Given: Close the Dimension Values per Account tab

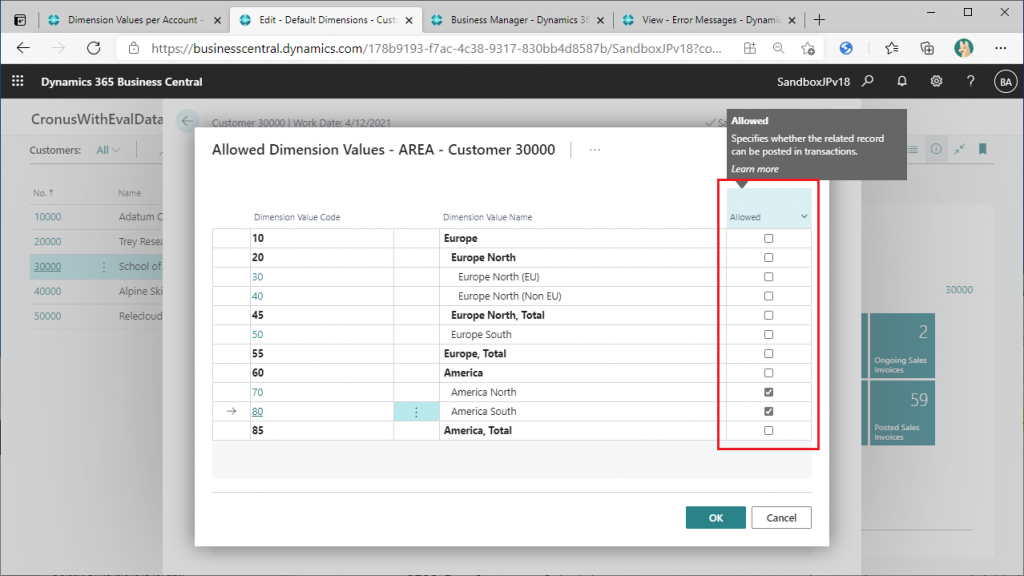Looking at the screenshot, I should coord(217,20).
